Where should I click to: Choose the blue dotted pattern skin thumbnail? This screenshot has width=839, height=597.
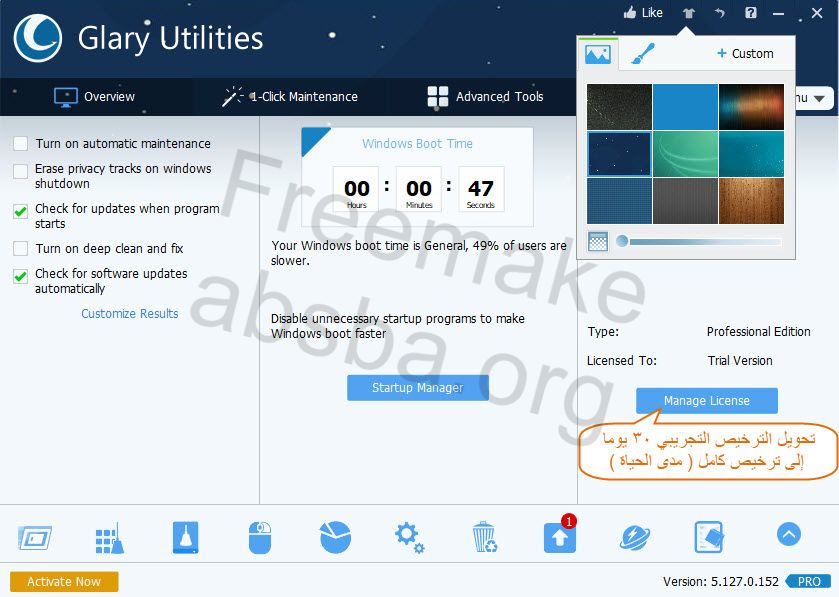click(x=619, y=201)
